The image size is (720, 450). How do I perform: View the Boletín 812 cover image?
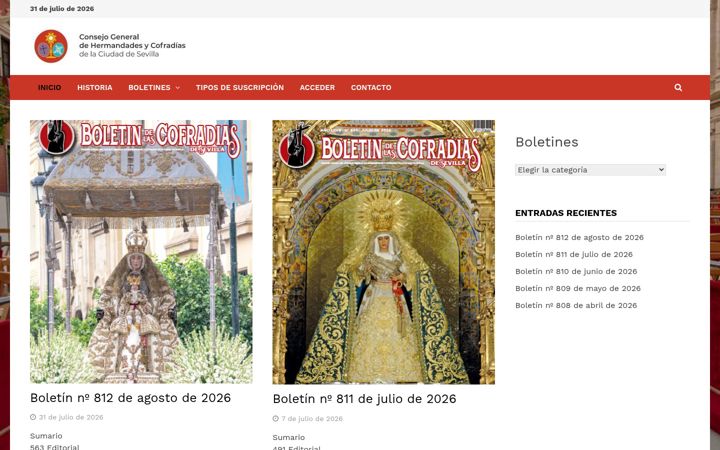[x=141, y=252]
